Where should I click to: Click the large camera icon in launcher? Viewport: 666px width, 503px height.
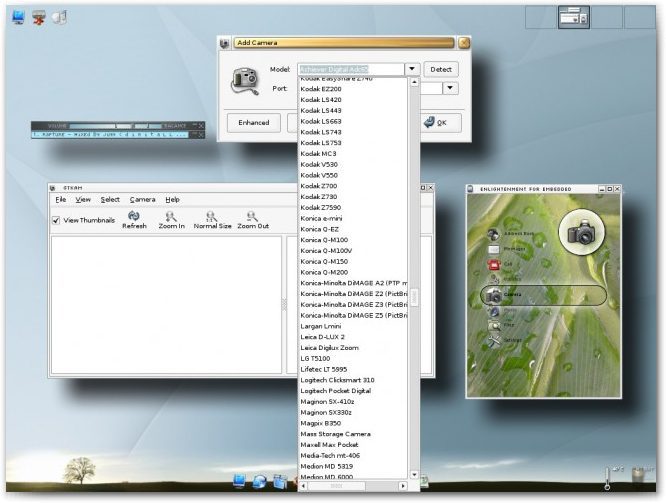(580, 231)
